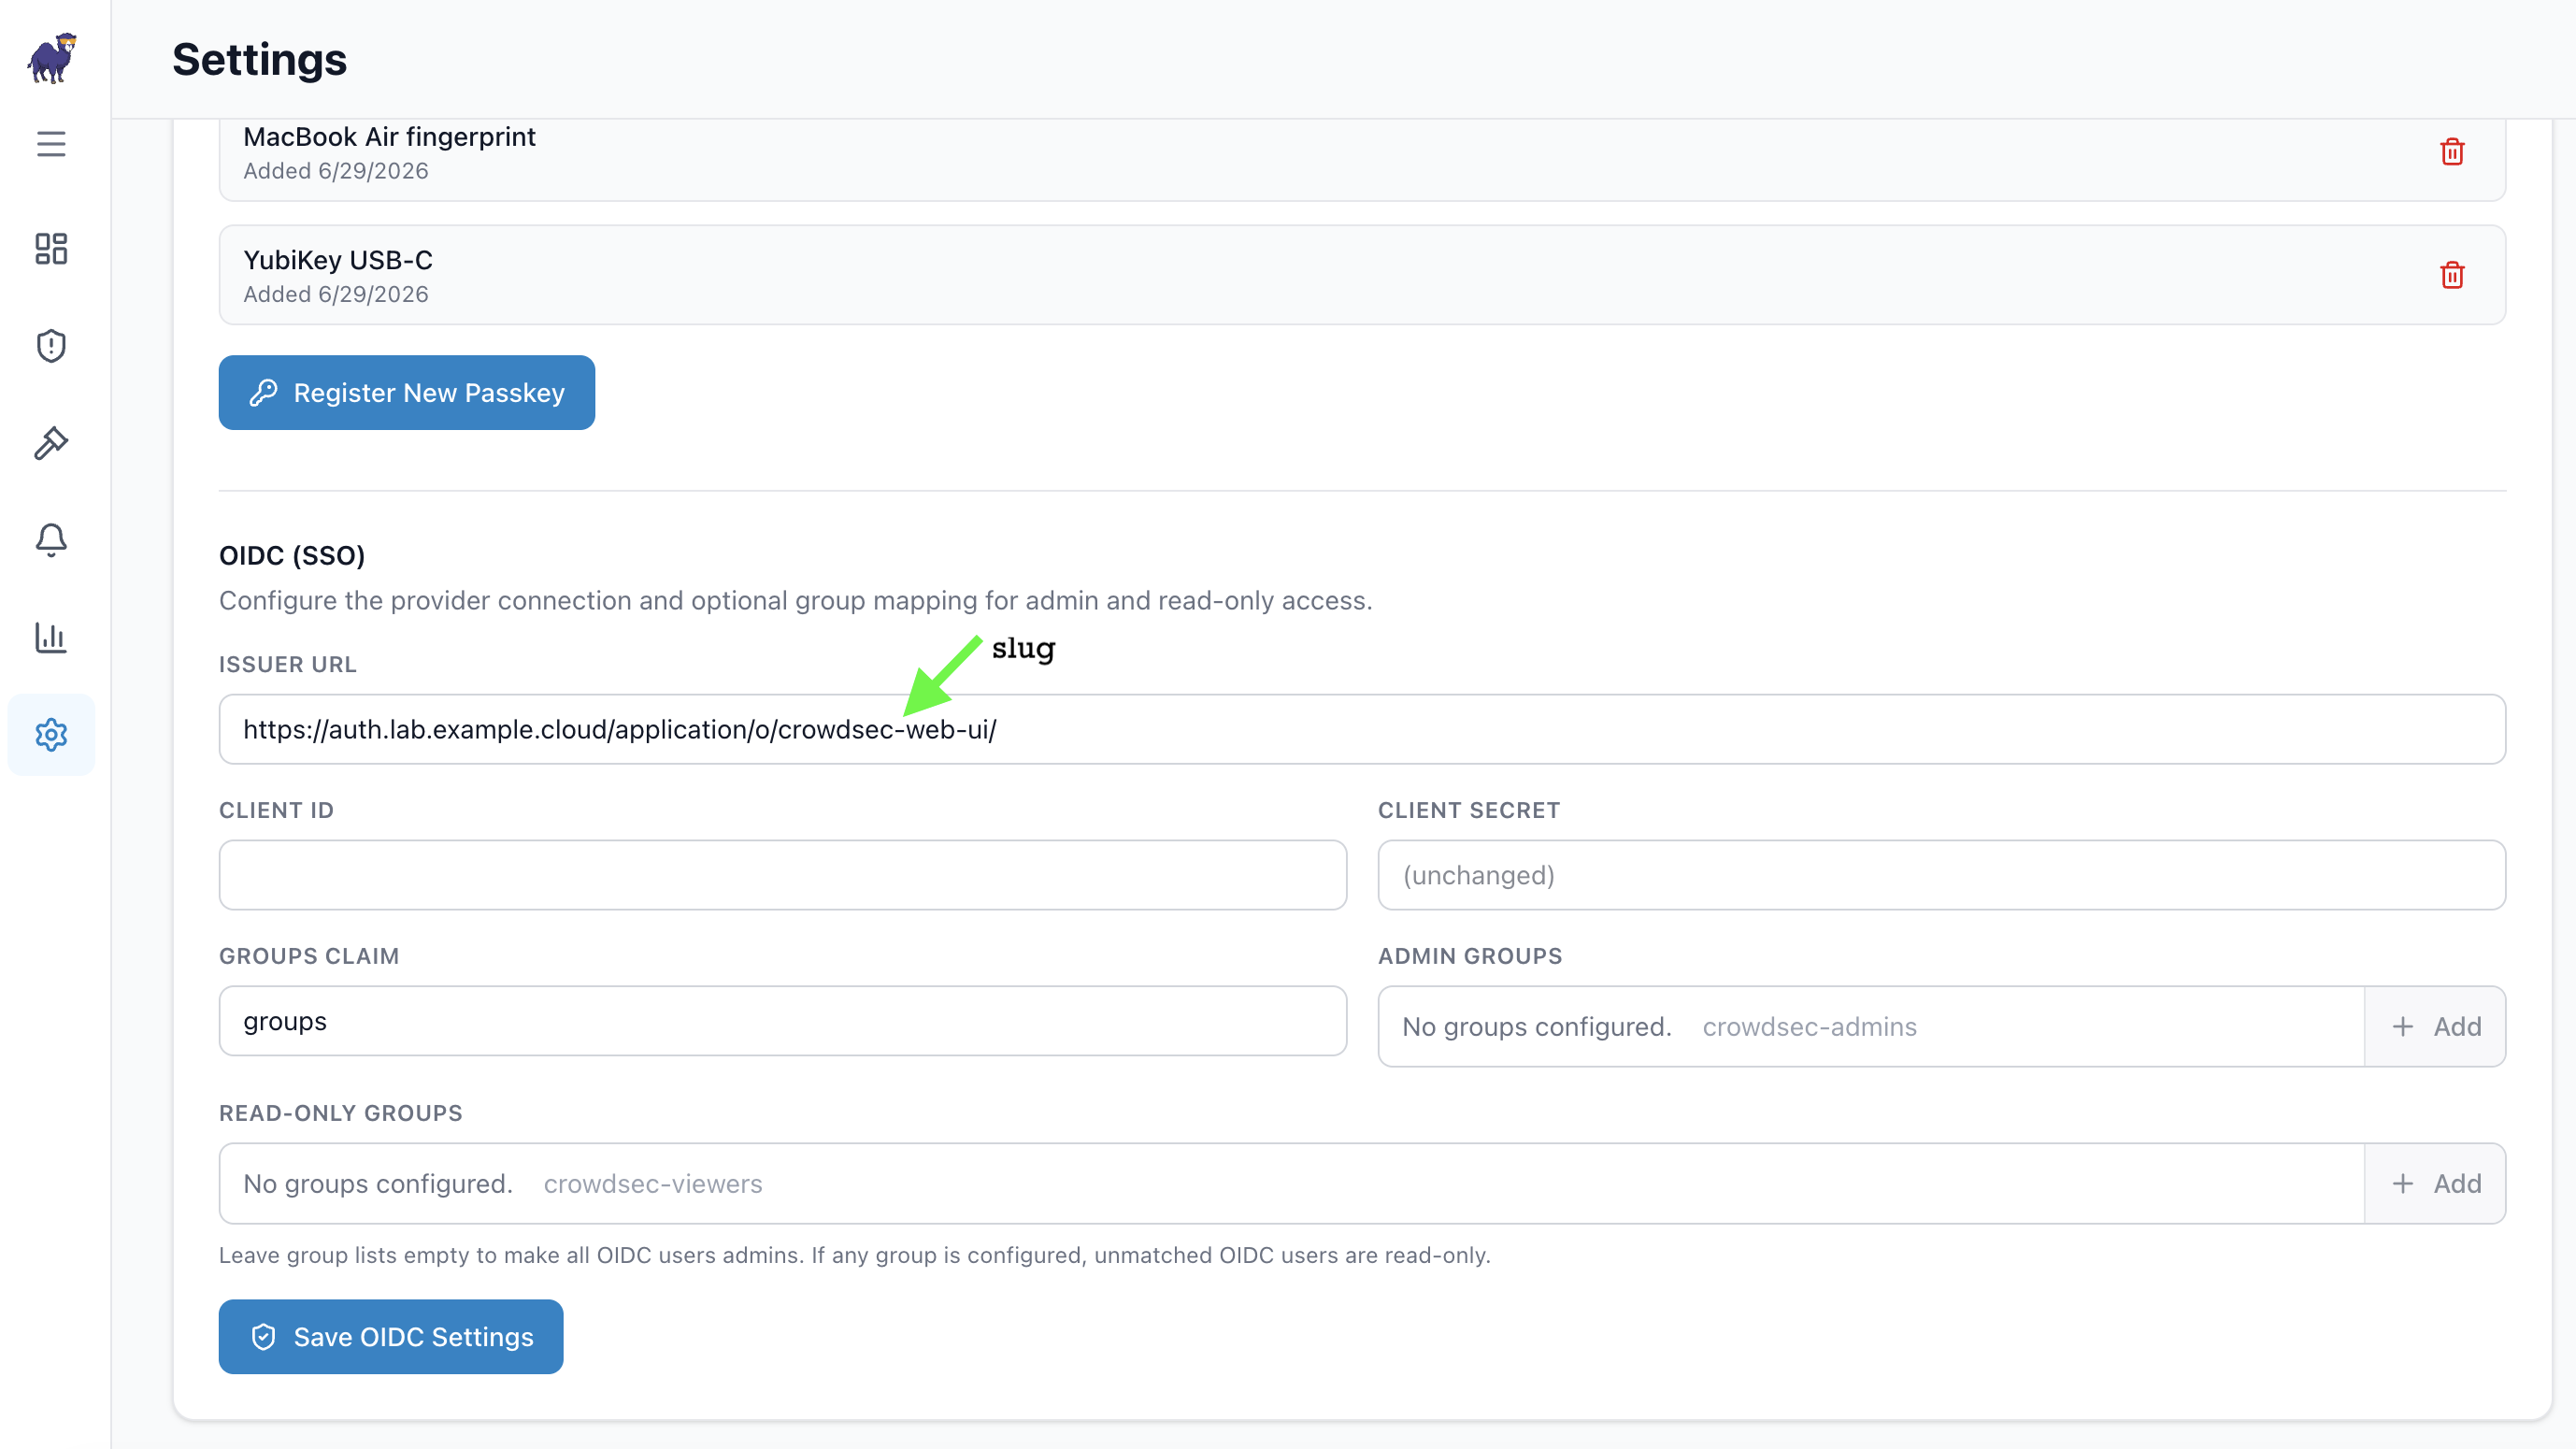2576x1449 pixels.
Task: Select the settings gear icon
Action: pos(51,735)
